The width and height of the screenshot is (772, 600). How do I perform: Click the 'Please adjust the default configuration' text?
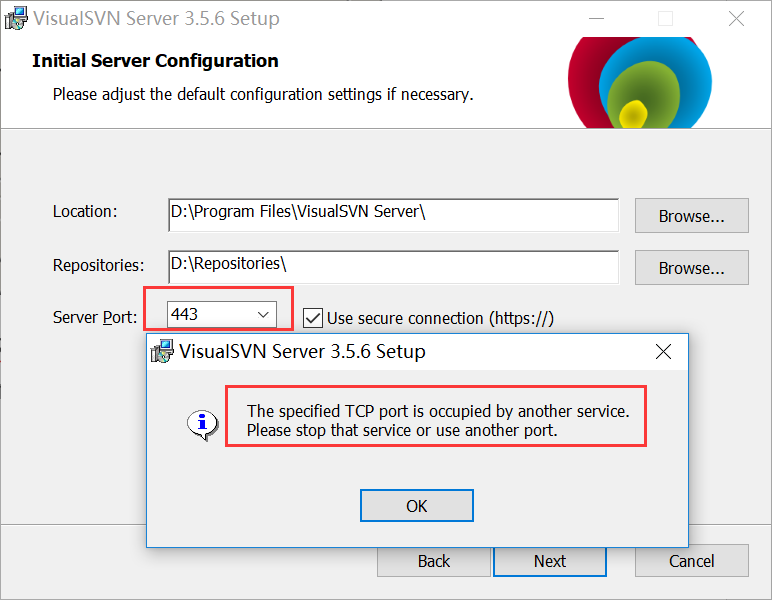tap(263, 94)
